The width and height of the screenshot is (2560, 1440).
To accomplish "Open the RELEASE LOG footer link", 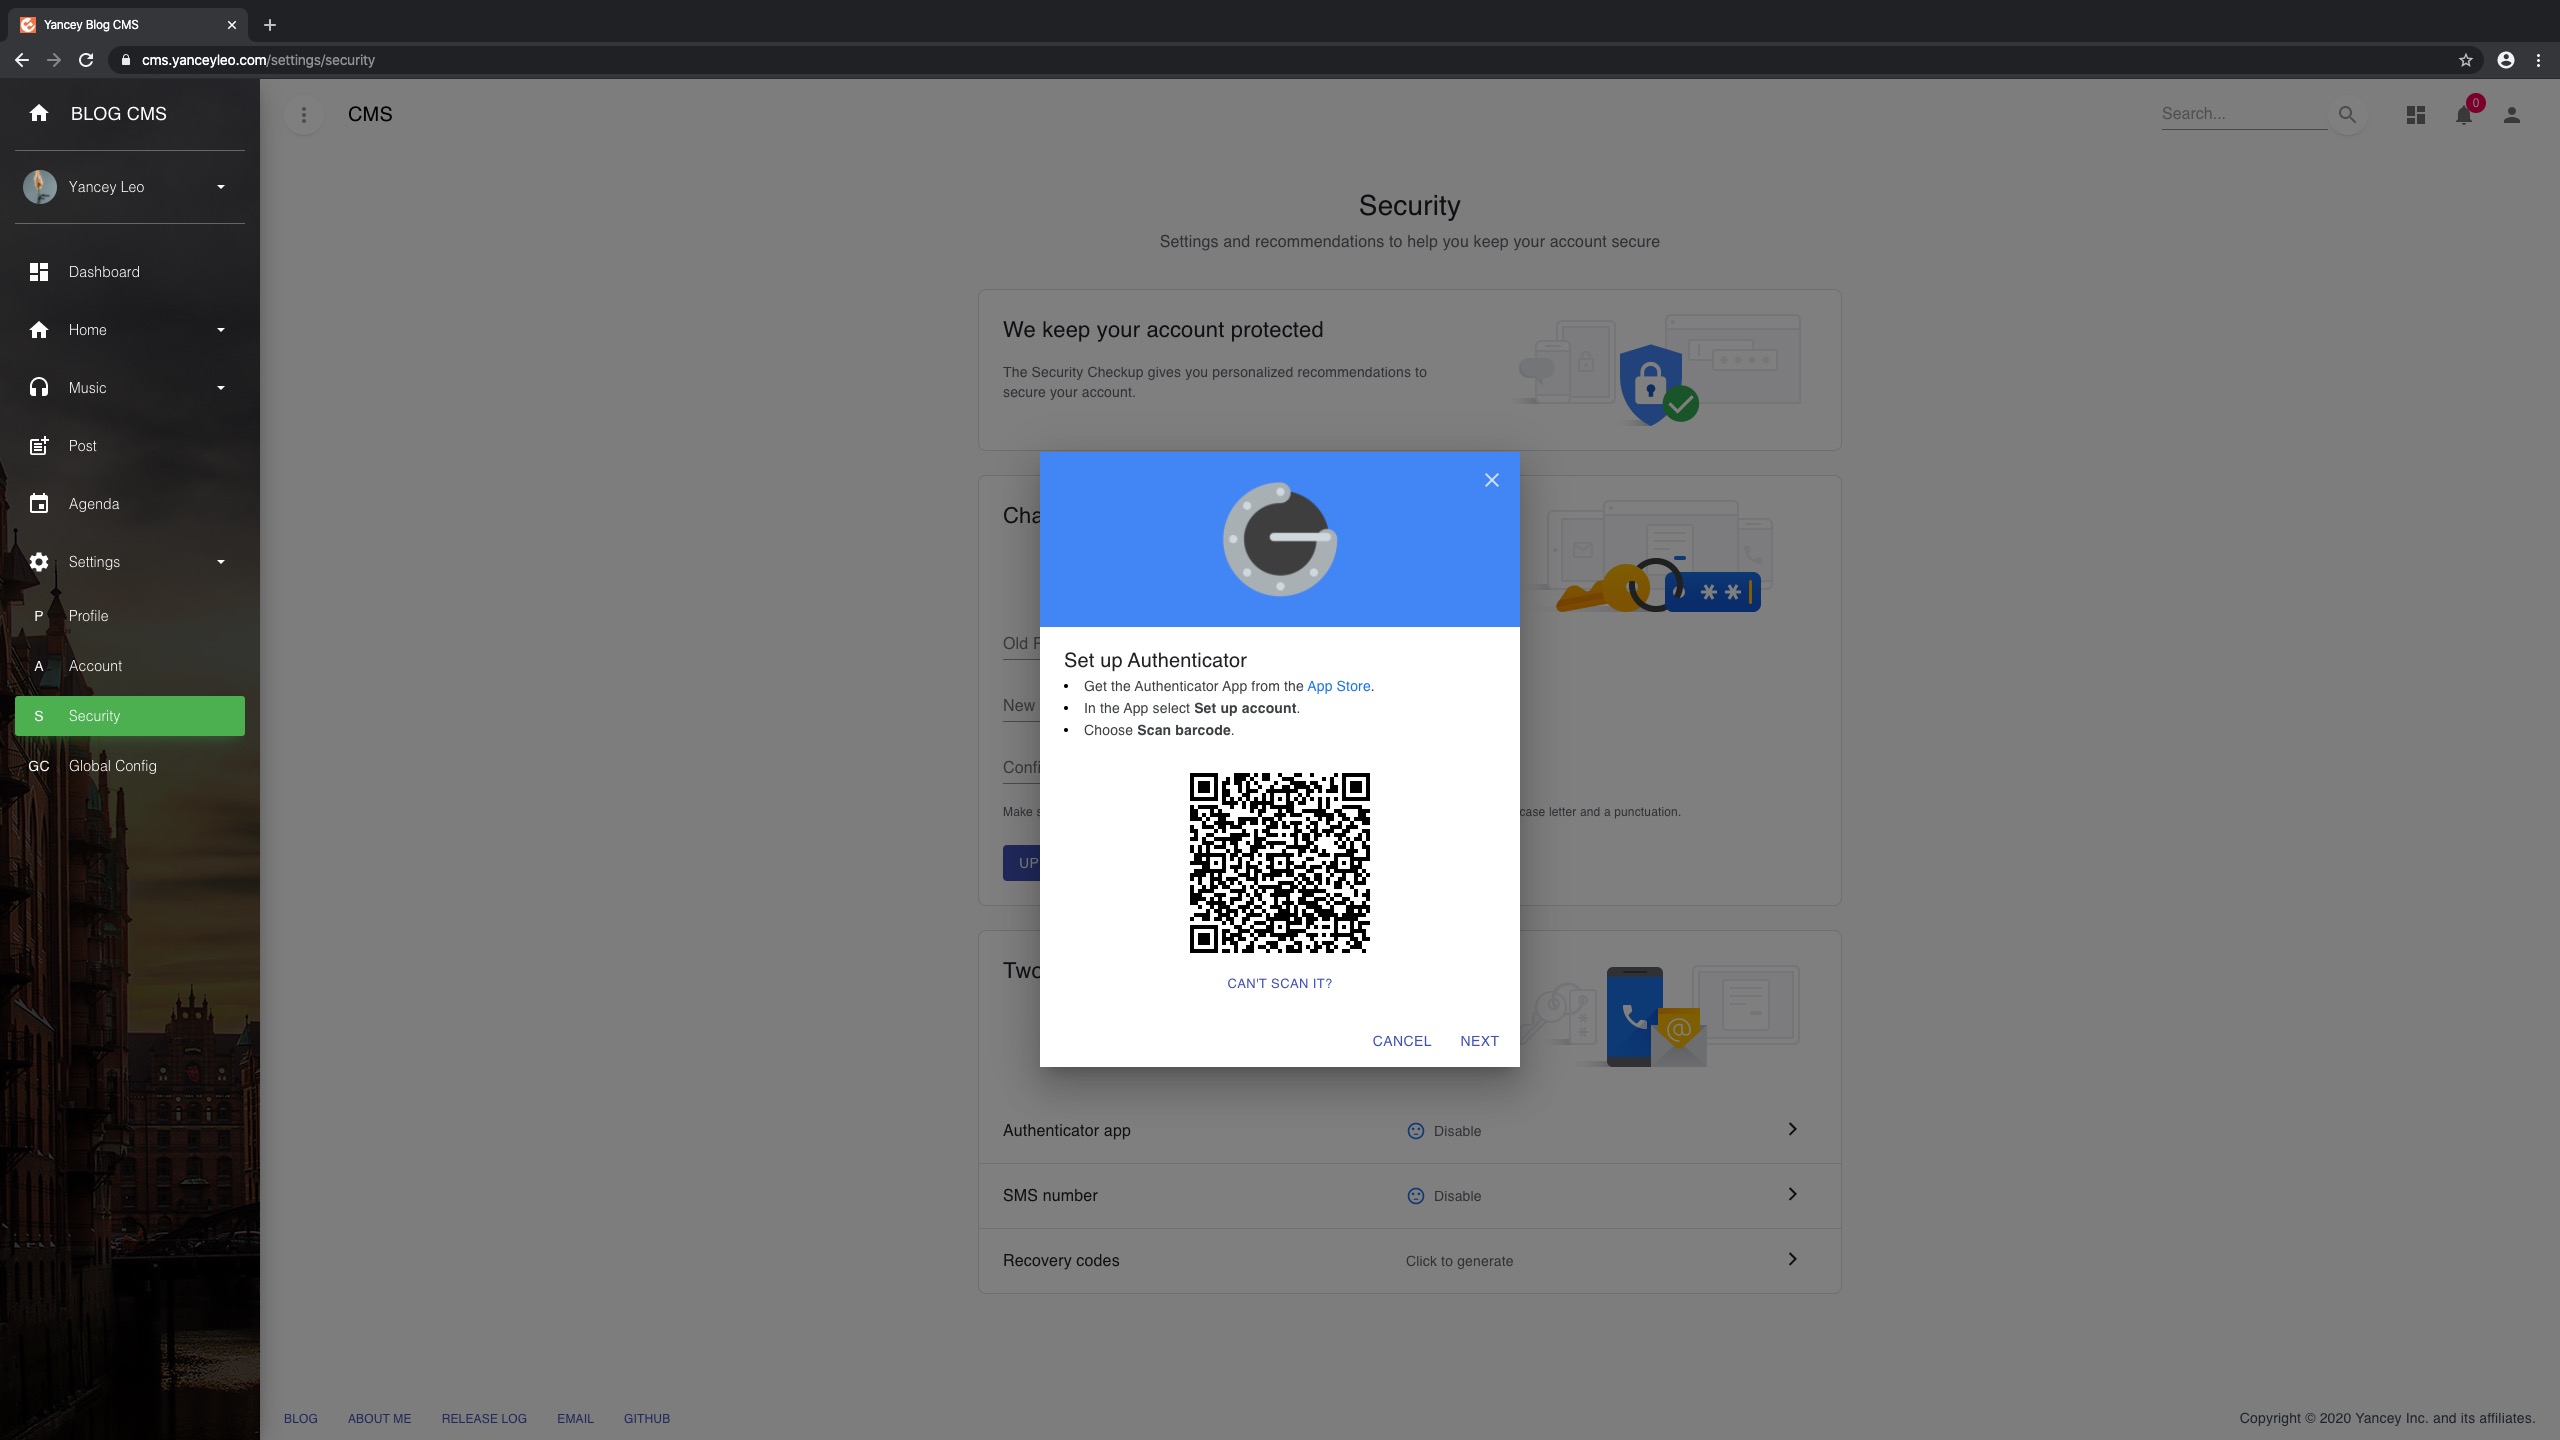I will pyautogui.click(x=484, y=1418).
